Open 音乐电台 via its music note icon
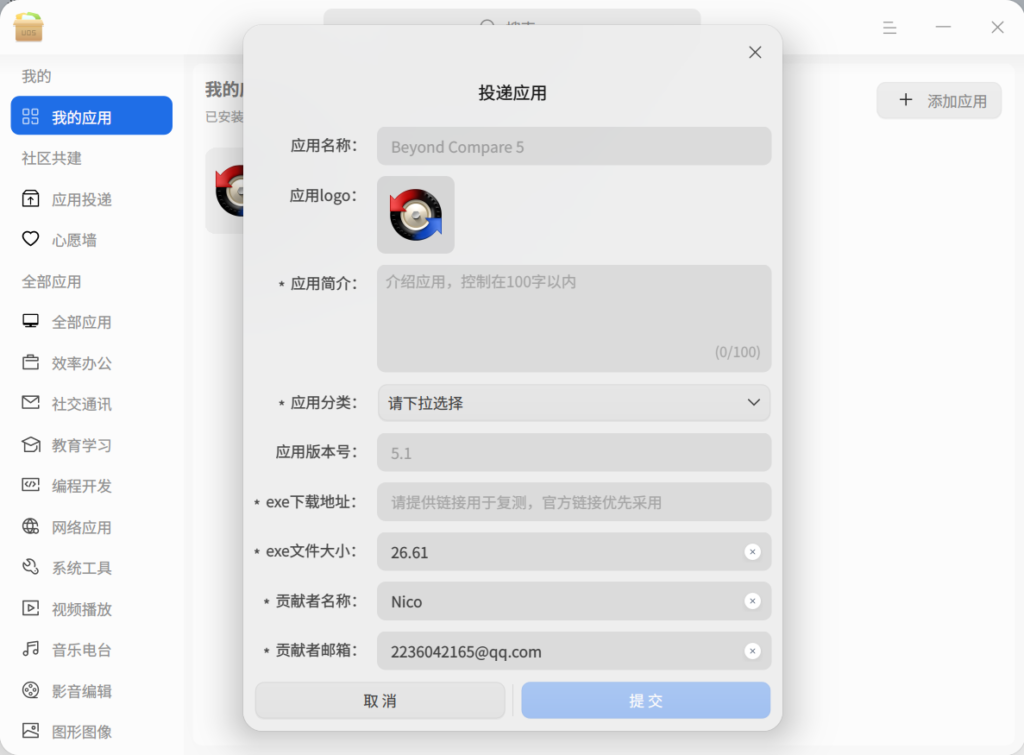 pyautogui.click(x=31, y=650)
